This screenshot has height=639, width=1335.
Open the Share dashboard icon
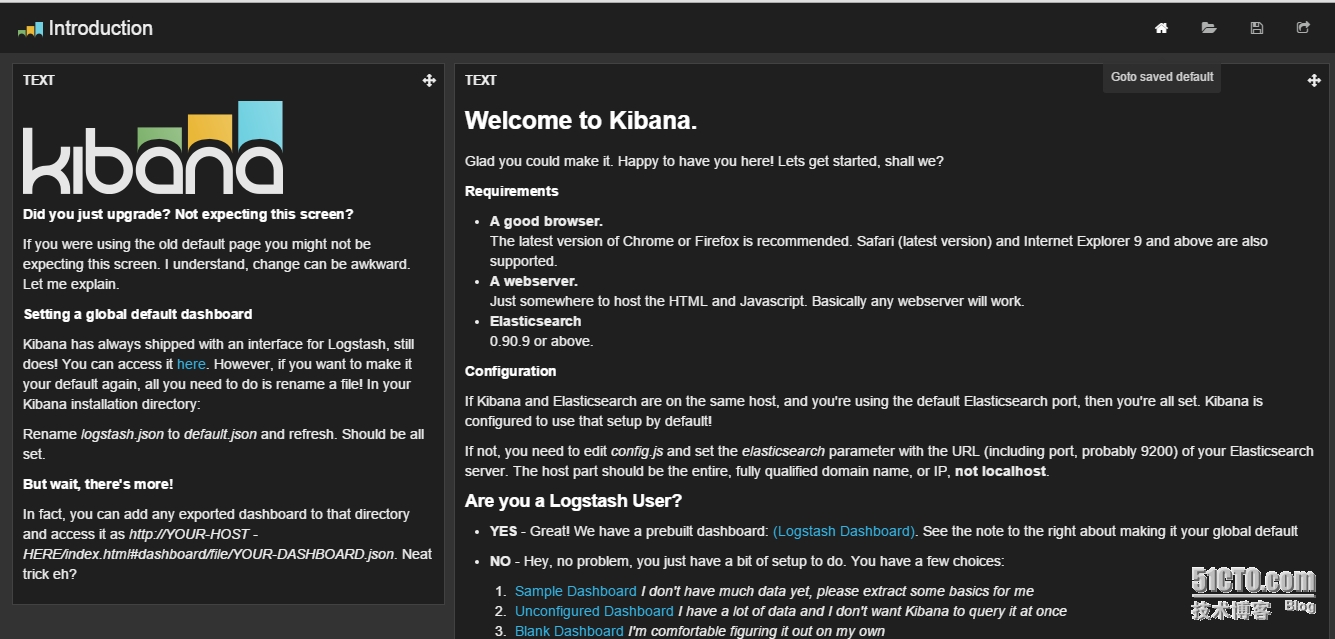point(1303,28)
